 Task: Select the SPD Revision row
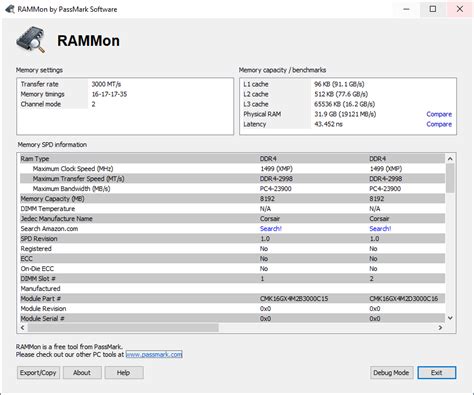[x=232, y=239]
